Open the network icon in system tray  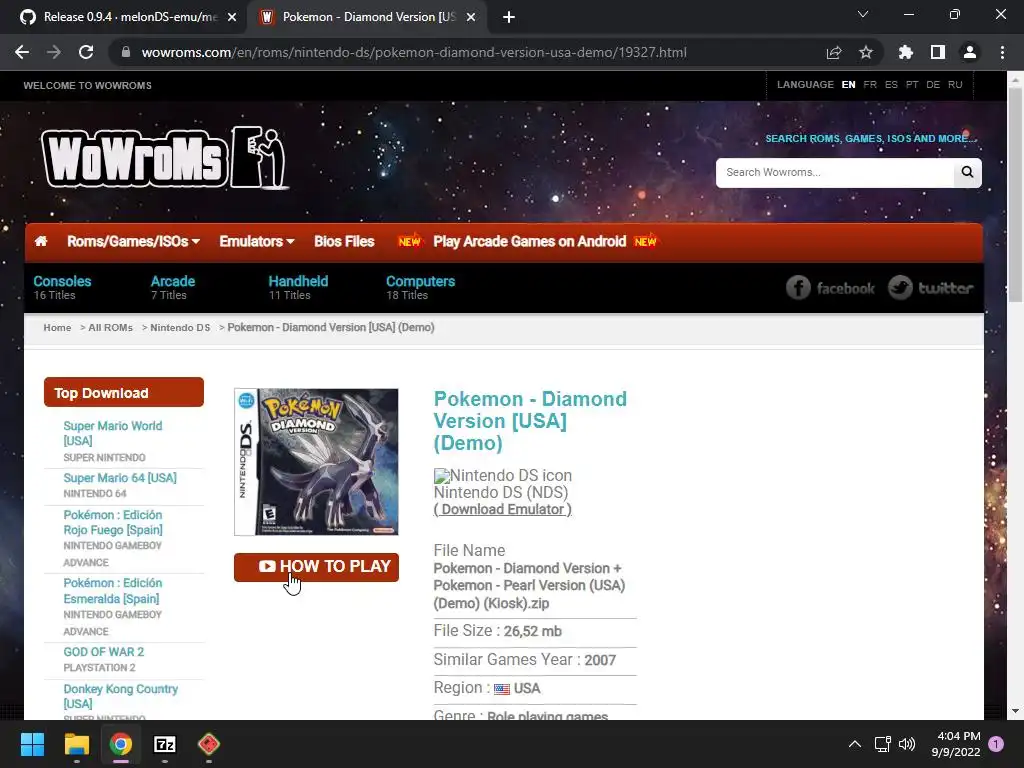point(882,744)
